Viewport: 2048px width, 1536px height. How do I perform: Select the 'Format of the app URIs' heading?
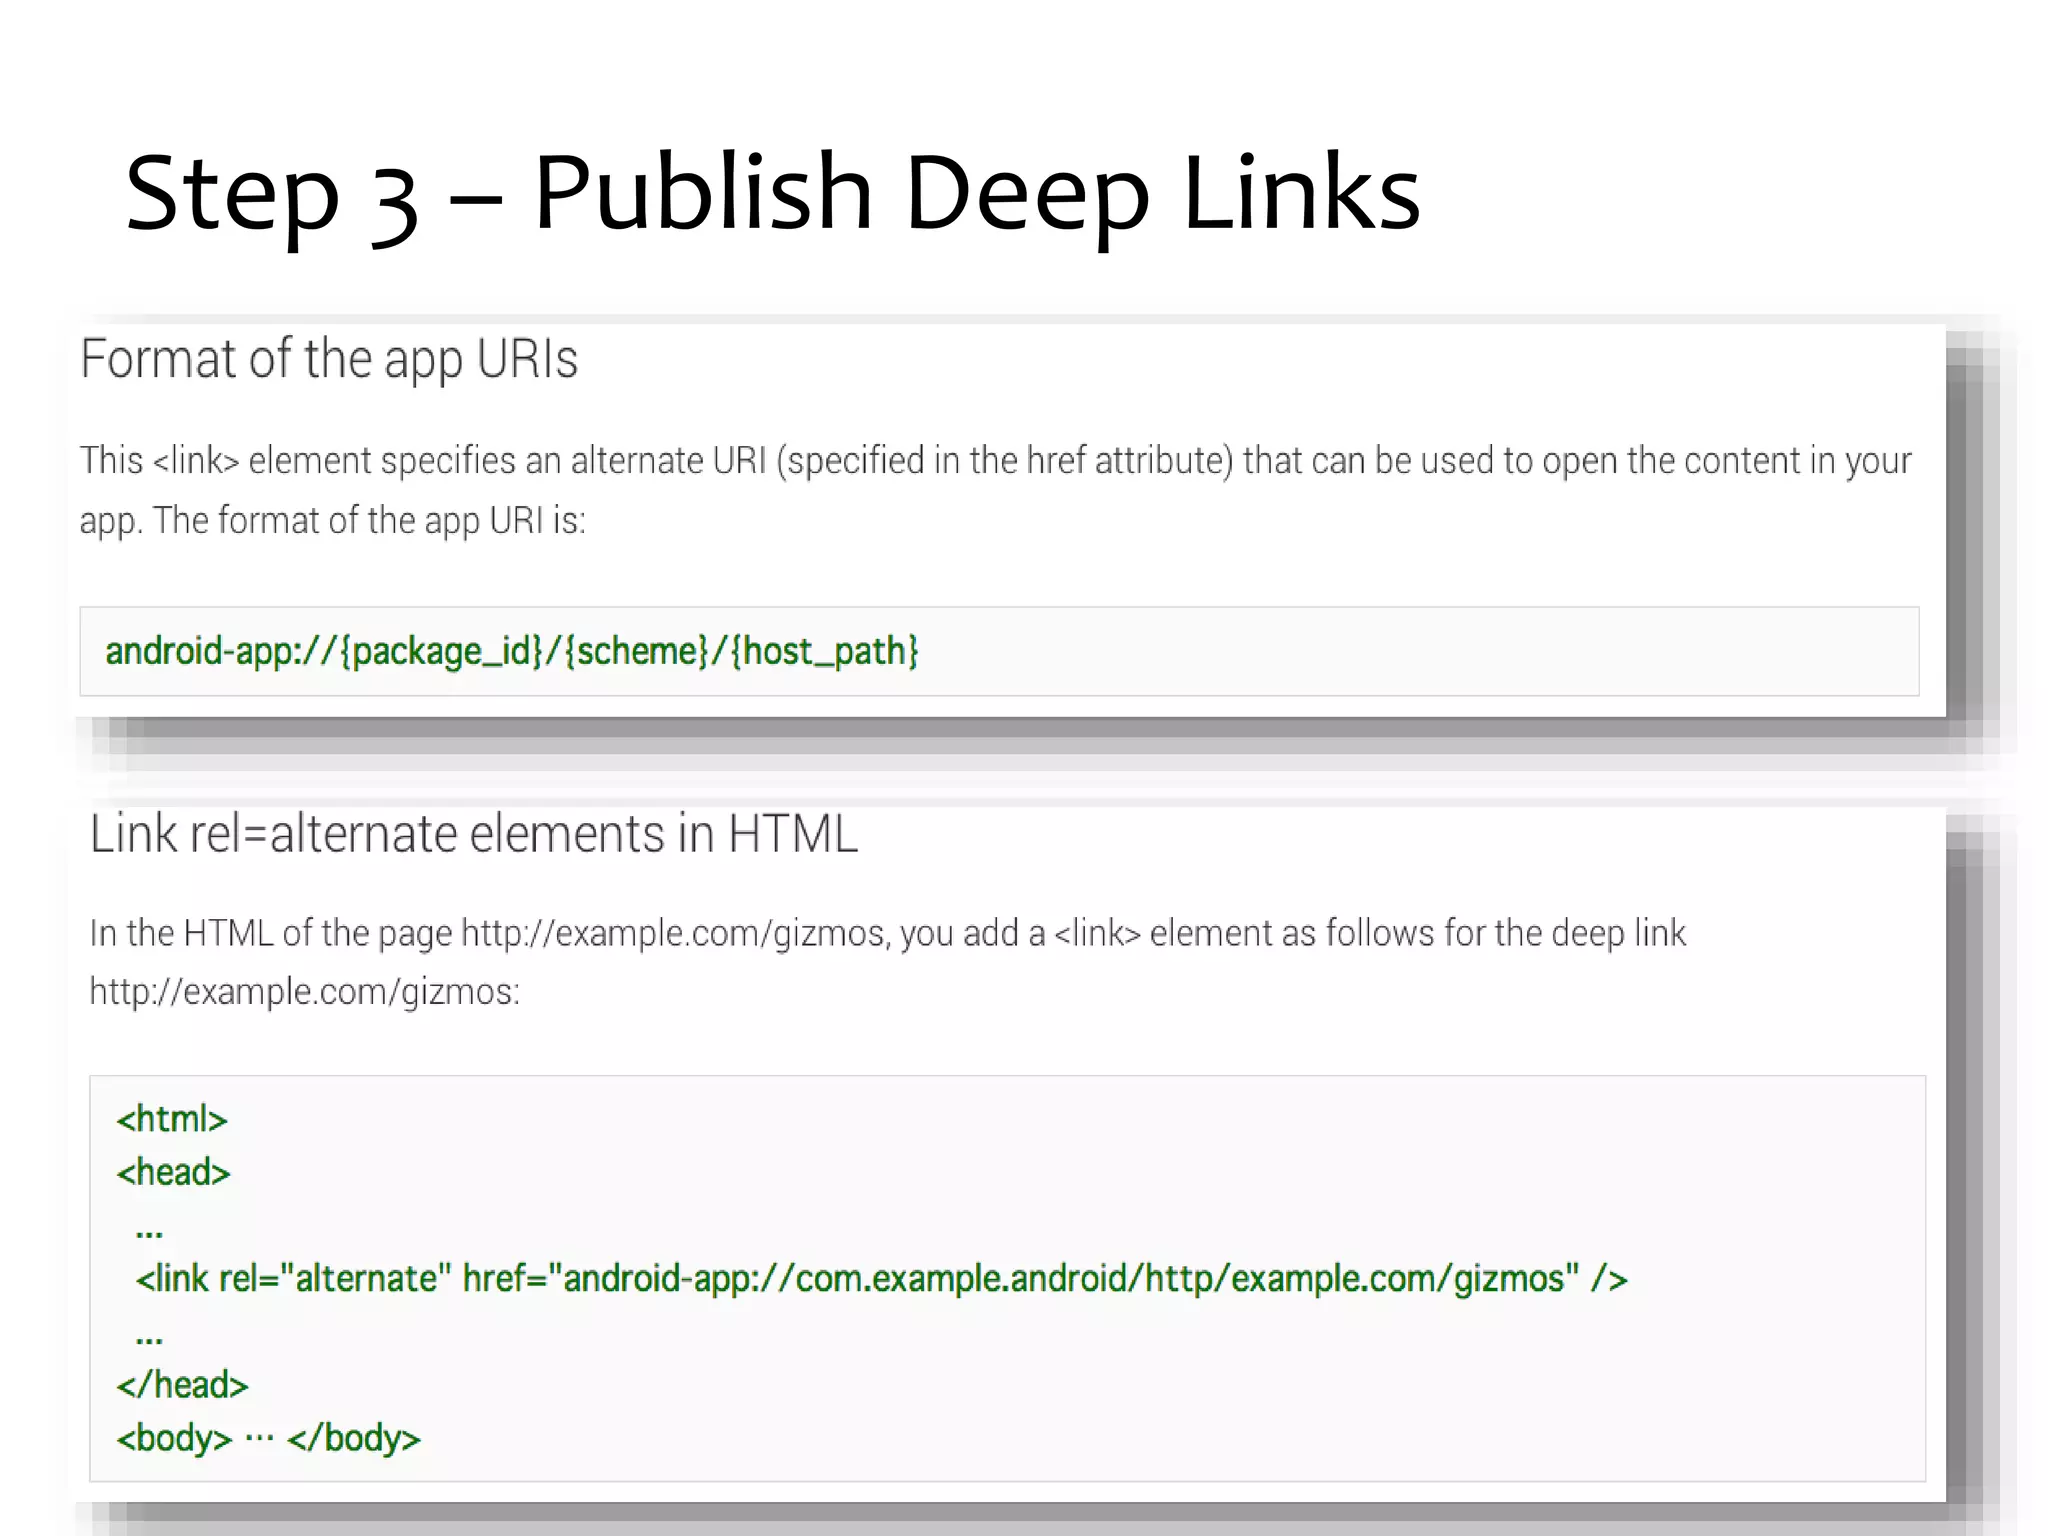point(329,359)
